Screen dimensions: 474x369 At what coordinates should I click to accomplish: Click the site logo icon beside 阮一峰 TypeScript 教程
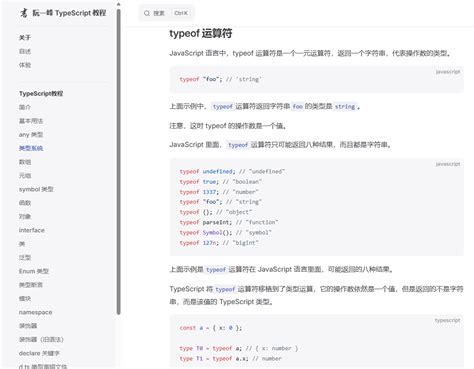tap(23, 13)
